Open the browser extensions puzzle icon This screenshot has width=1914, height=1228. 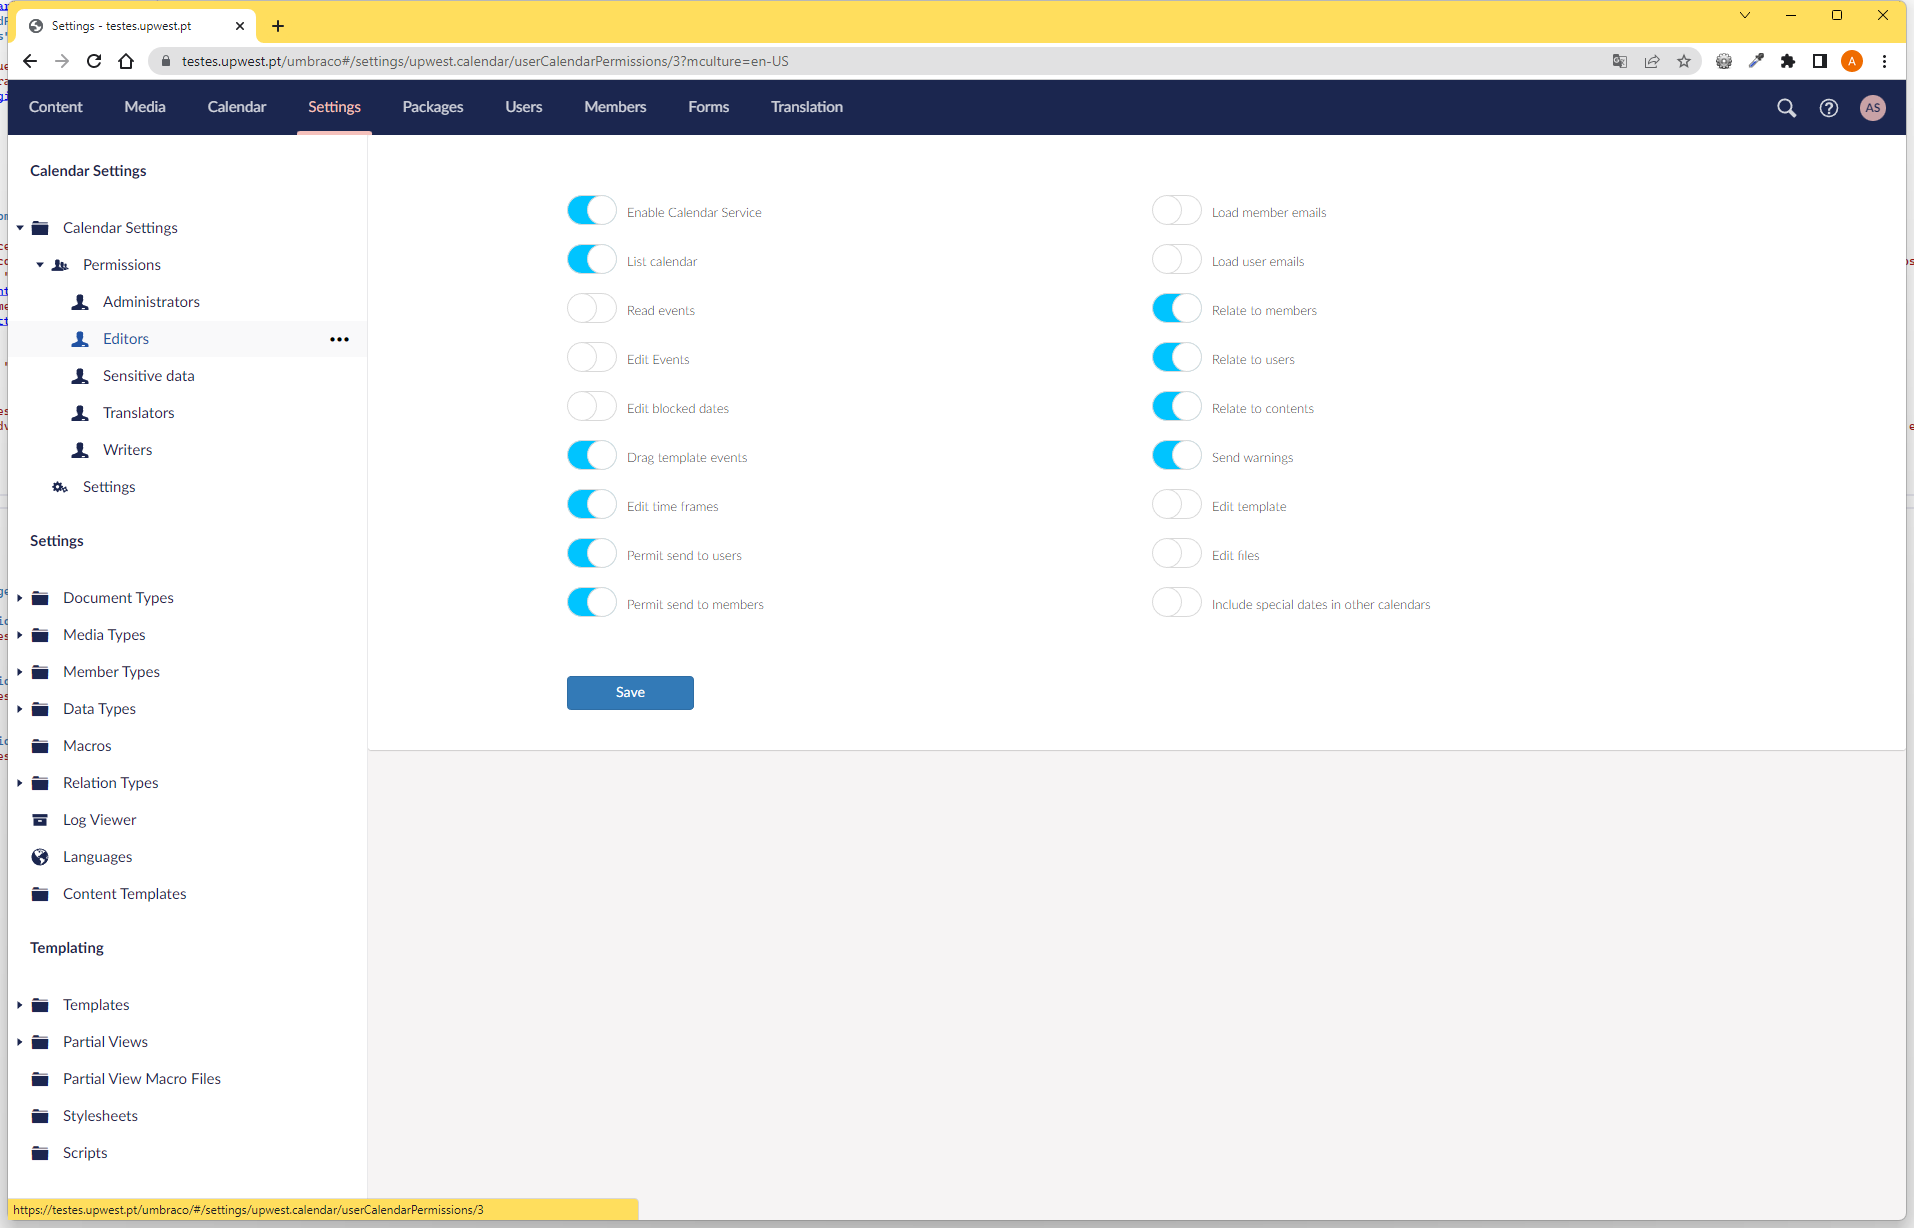(x=1788, y=61)
